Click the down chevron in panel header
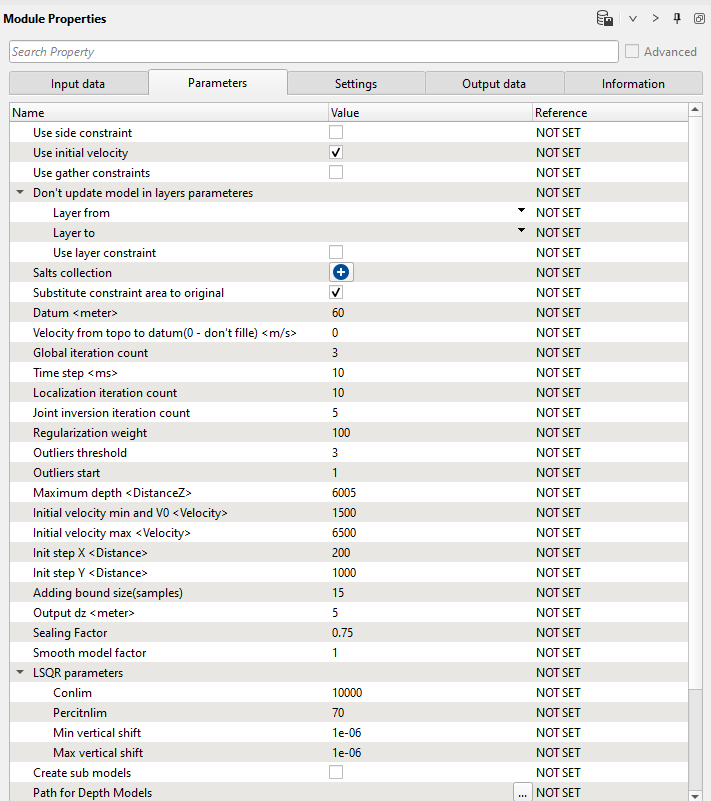 click(632, 18)
